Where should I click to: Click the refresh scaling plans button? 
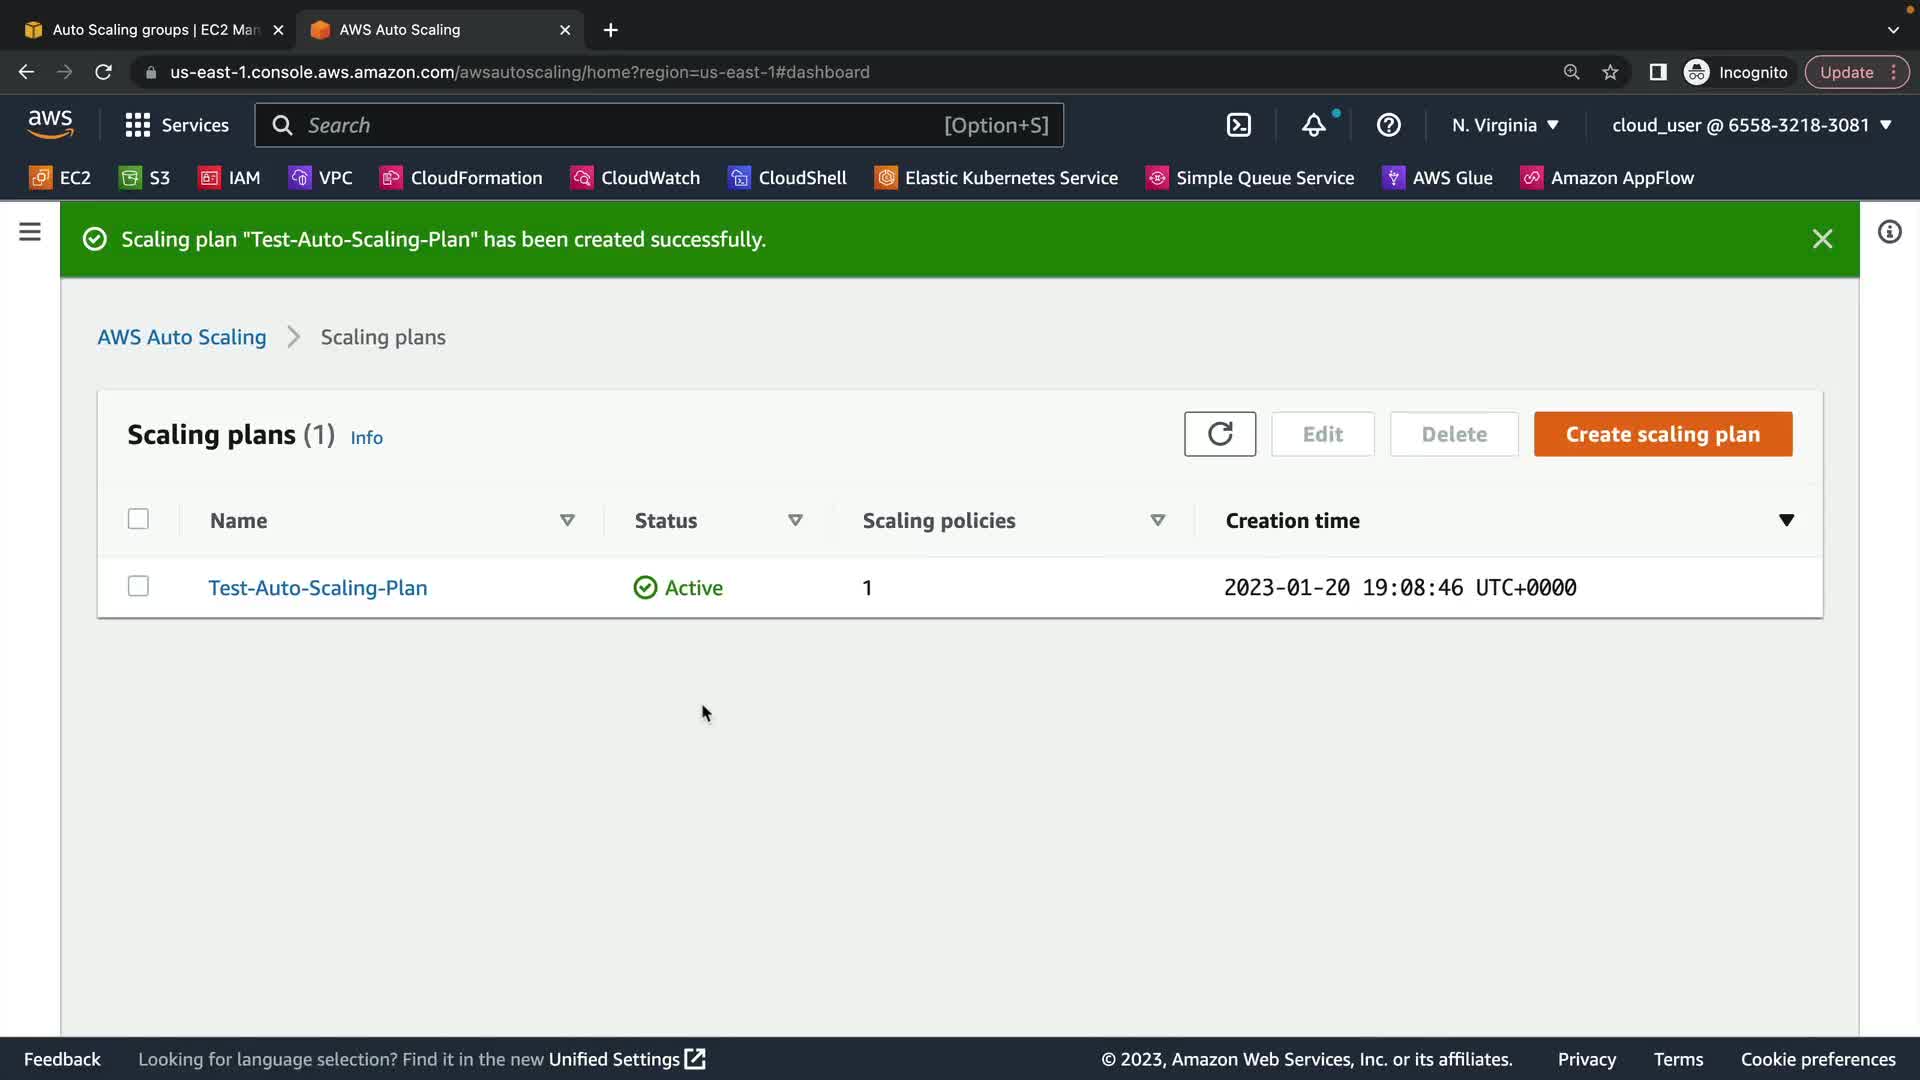coord(1219,434)
